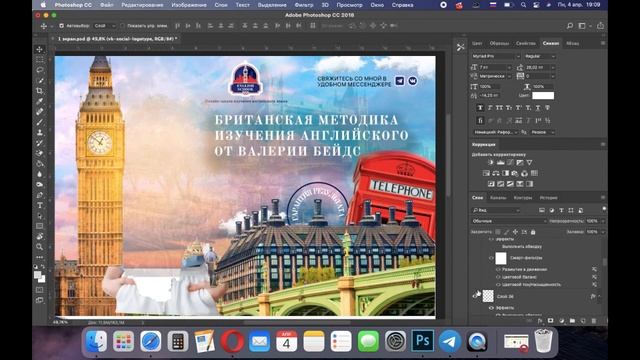This screenshot has width=640, height=360.
Task: Click the foreground color swatch in toolbar
Action: tap(38, 275)
